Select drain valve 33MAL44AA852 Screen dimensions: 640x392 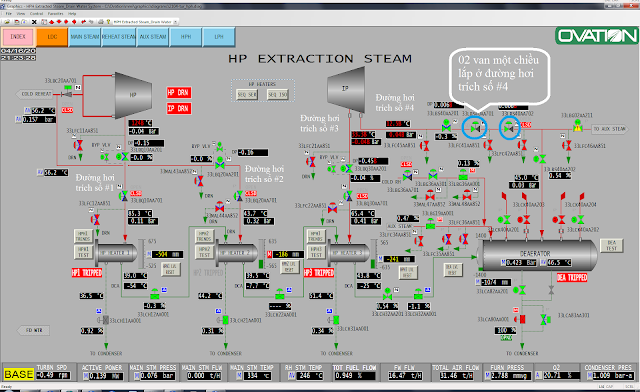pyautogui.click(x=220, y=207)
